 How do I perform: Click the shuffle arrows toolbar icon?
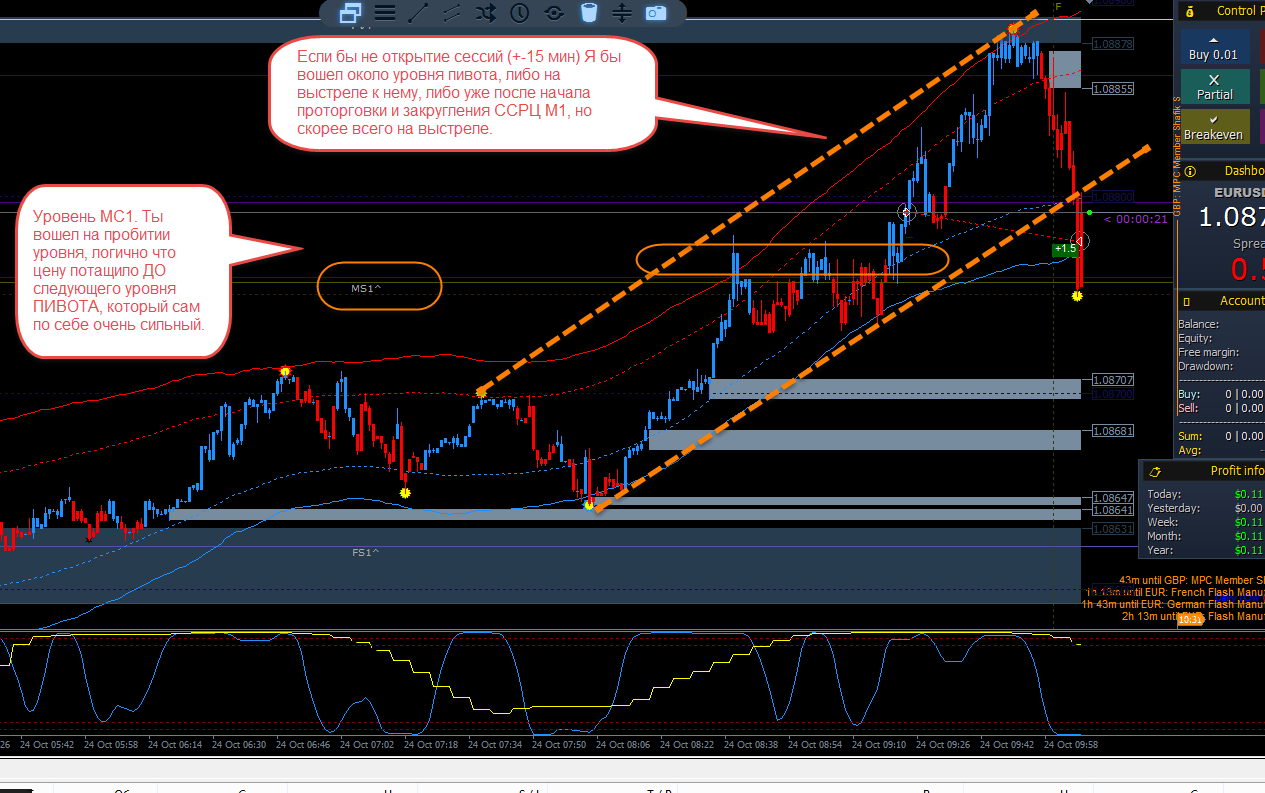pyautogui.click(x=486, y=13)
